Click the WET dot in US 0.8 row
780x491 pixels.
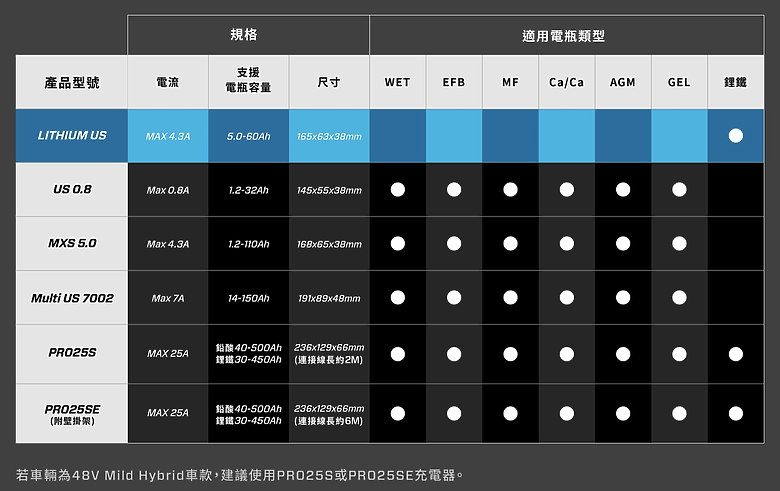click(x=397, y=190)
